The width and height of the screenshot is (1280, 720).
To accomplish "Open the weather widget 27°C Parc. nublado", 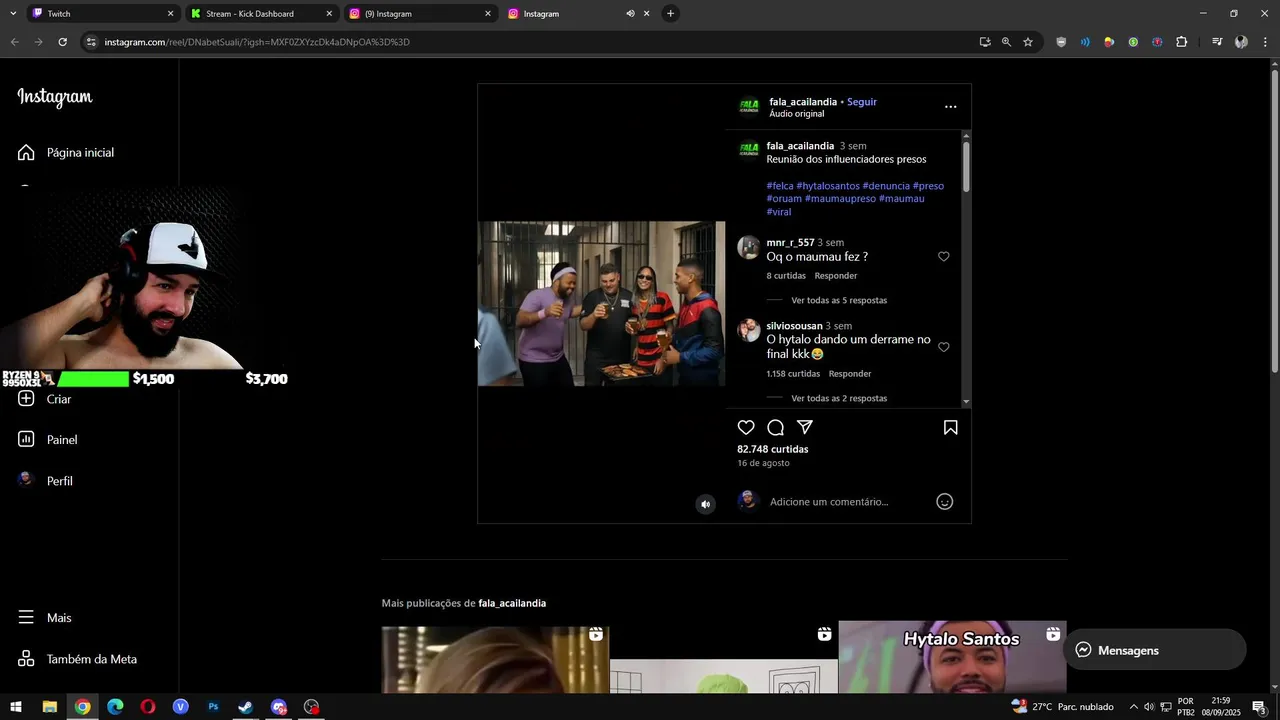I will (1062, 707).
